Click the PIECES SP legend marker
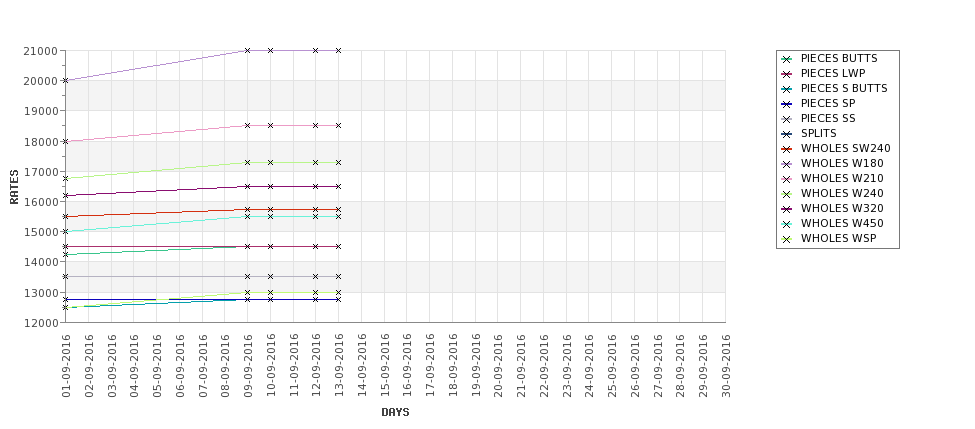This screenshot has height=429, width=975. pyautogui.click(x=787, y=104)
